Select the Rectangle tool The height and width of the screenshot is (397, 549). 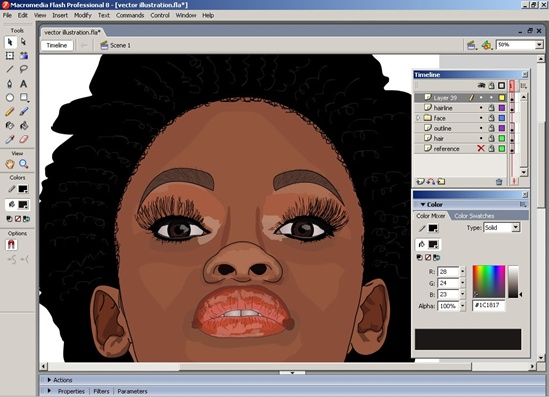[23, 98]
